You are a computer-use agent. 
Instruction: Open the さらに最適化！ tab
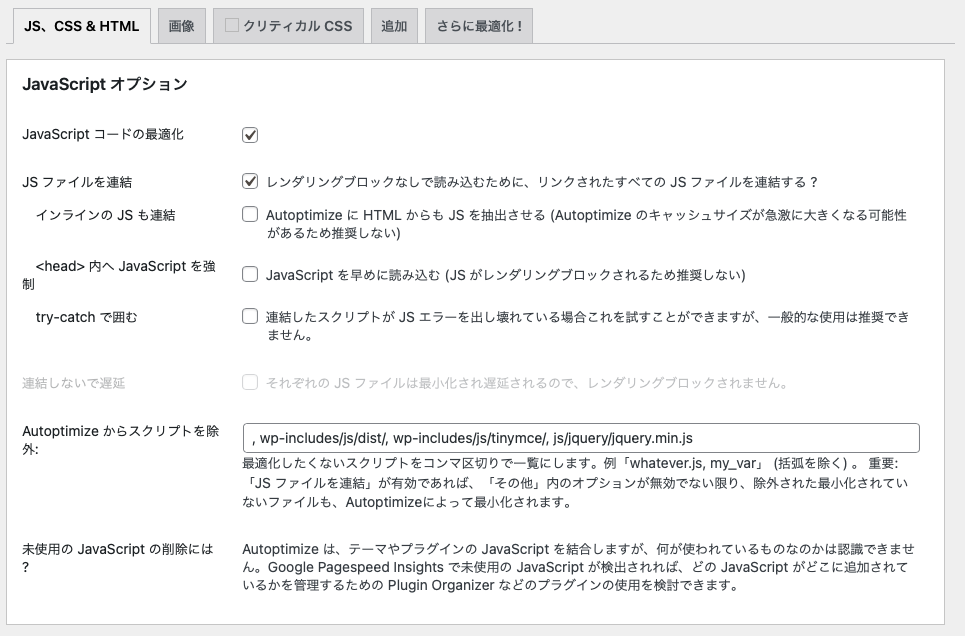point(479,26)
